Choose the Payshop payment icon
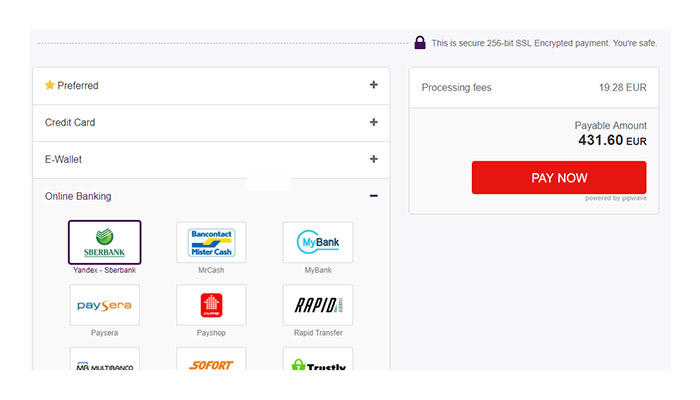 (x=211, y=305)
